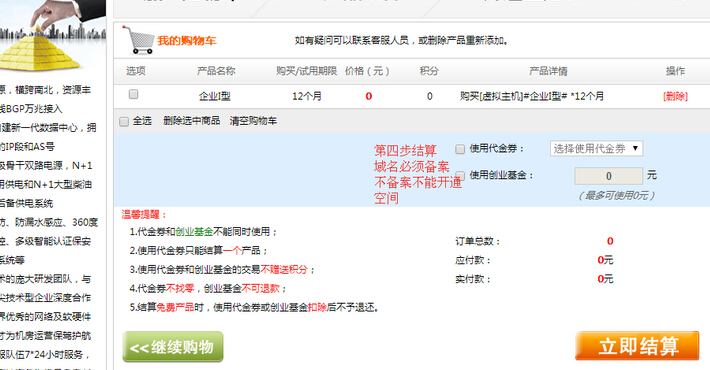
Task: Click the 使用代金券 label text
Action: 496,149
